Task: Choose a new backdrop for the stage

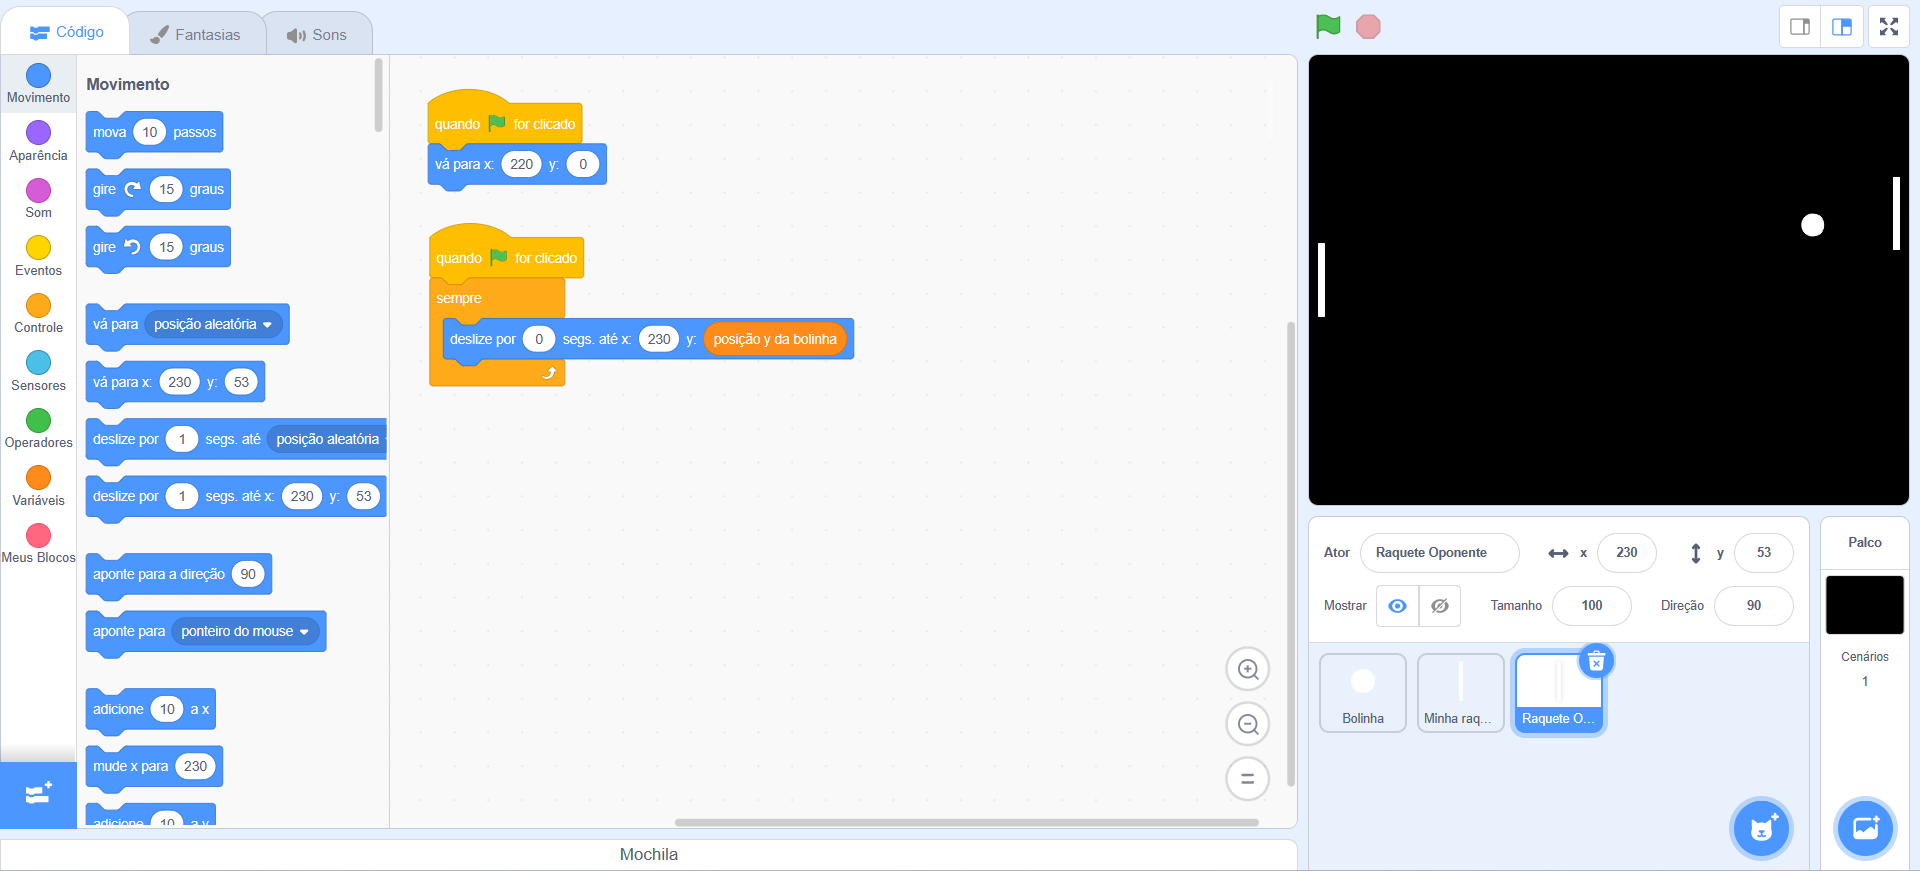Action: (x=1866, y=828)
